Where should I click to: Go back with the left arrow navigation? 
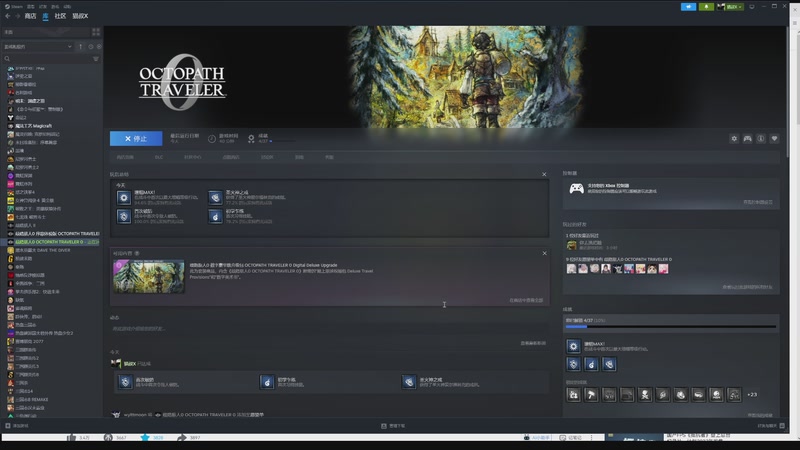[8, 16]
